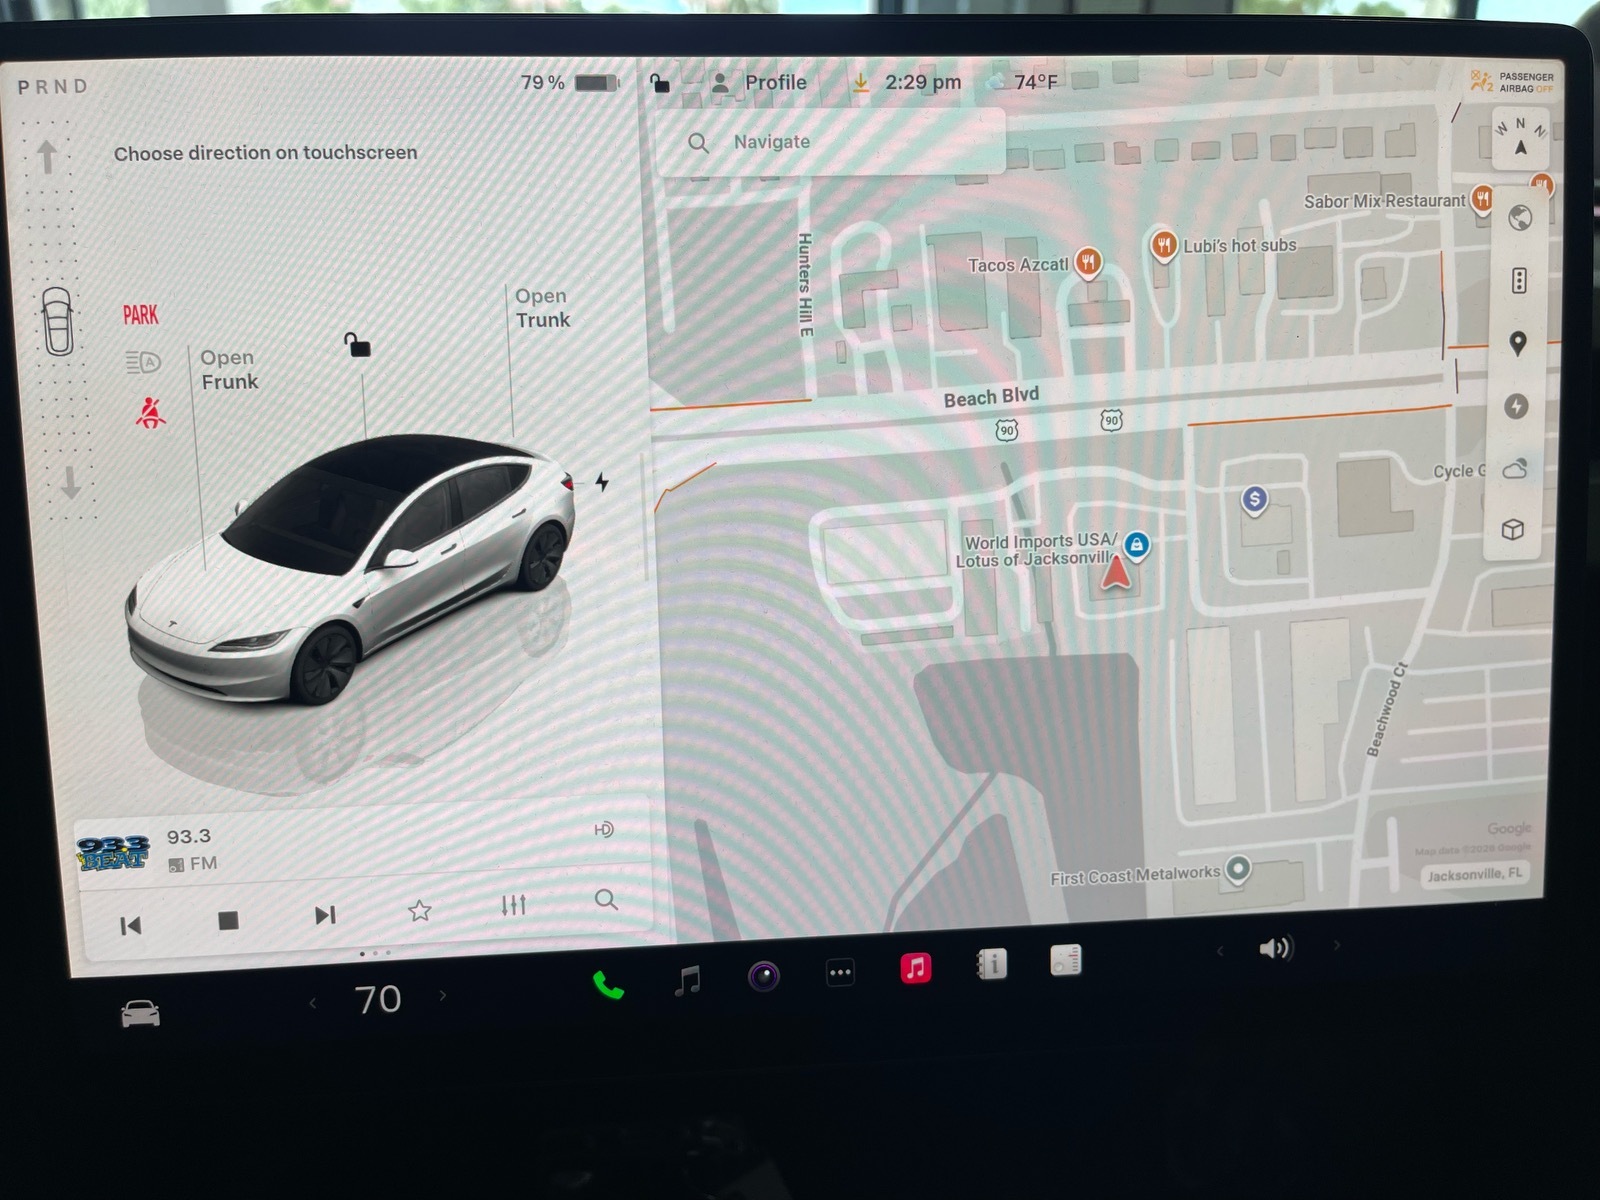Image resolution: width=1600 pixels, height=1200 pixels.
Task: Increase cabin temperature above 70
Action: tap(443, 995)
